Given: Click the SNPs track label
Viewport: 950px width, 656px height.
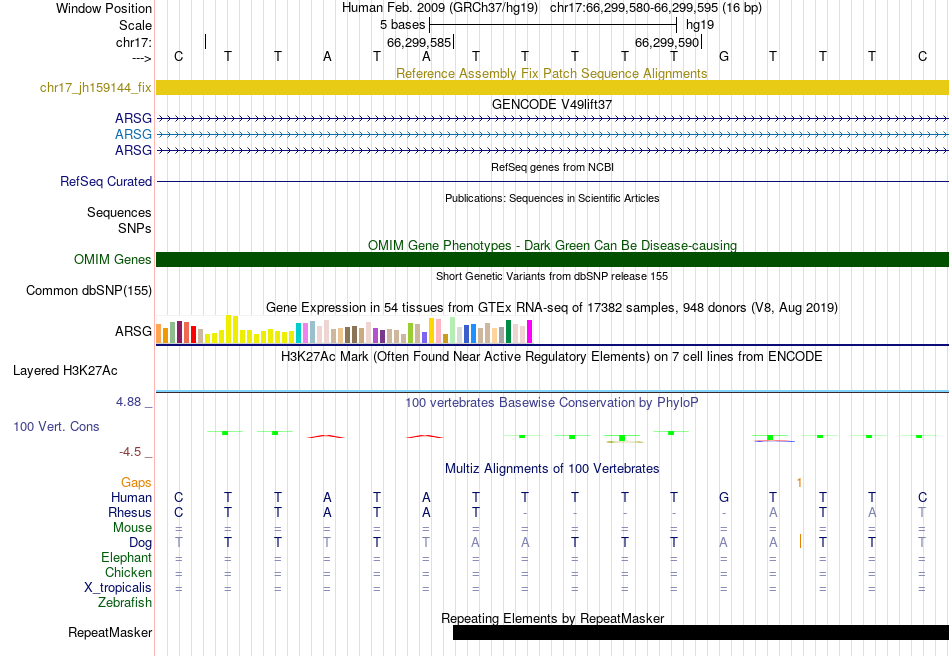Looking at the screenshot, I should (x=135, y=228).
